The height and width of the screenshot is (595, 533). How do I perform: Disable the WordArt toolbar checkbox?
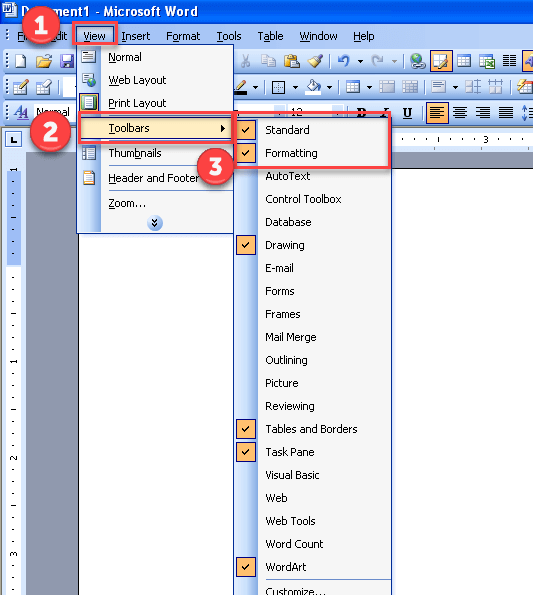246,567
